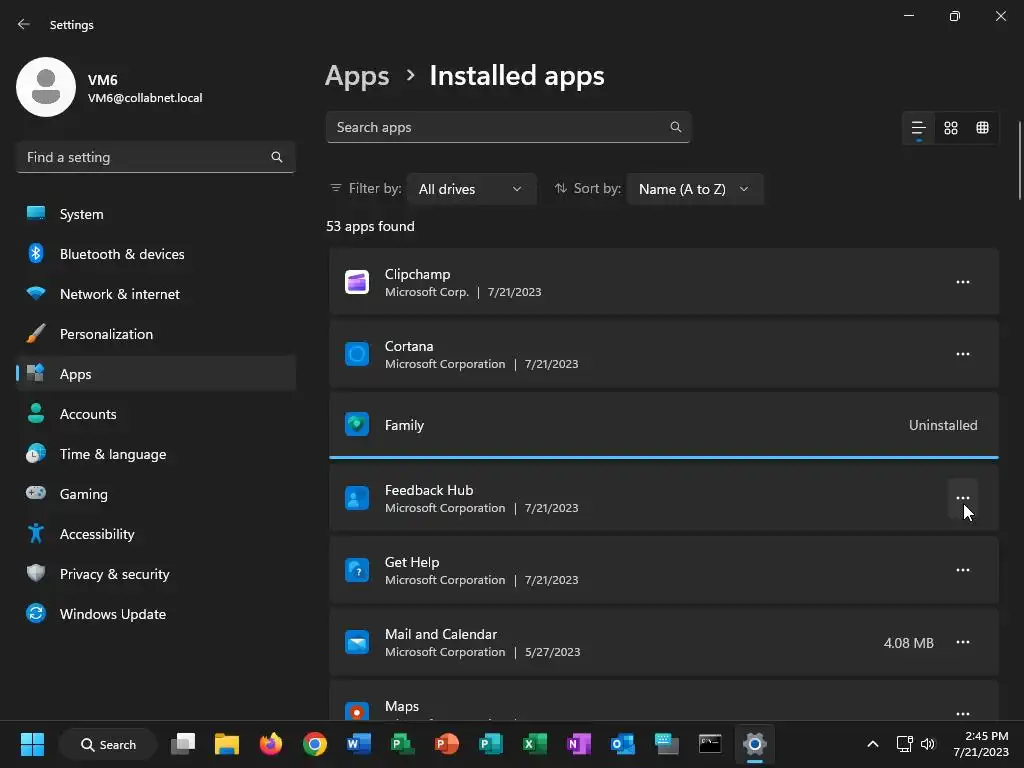1024x768 pixels.
Task: Expand the Filter by All drives dropdown
Action: pyautogui.click(x=471, y=189)
